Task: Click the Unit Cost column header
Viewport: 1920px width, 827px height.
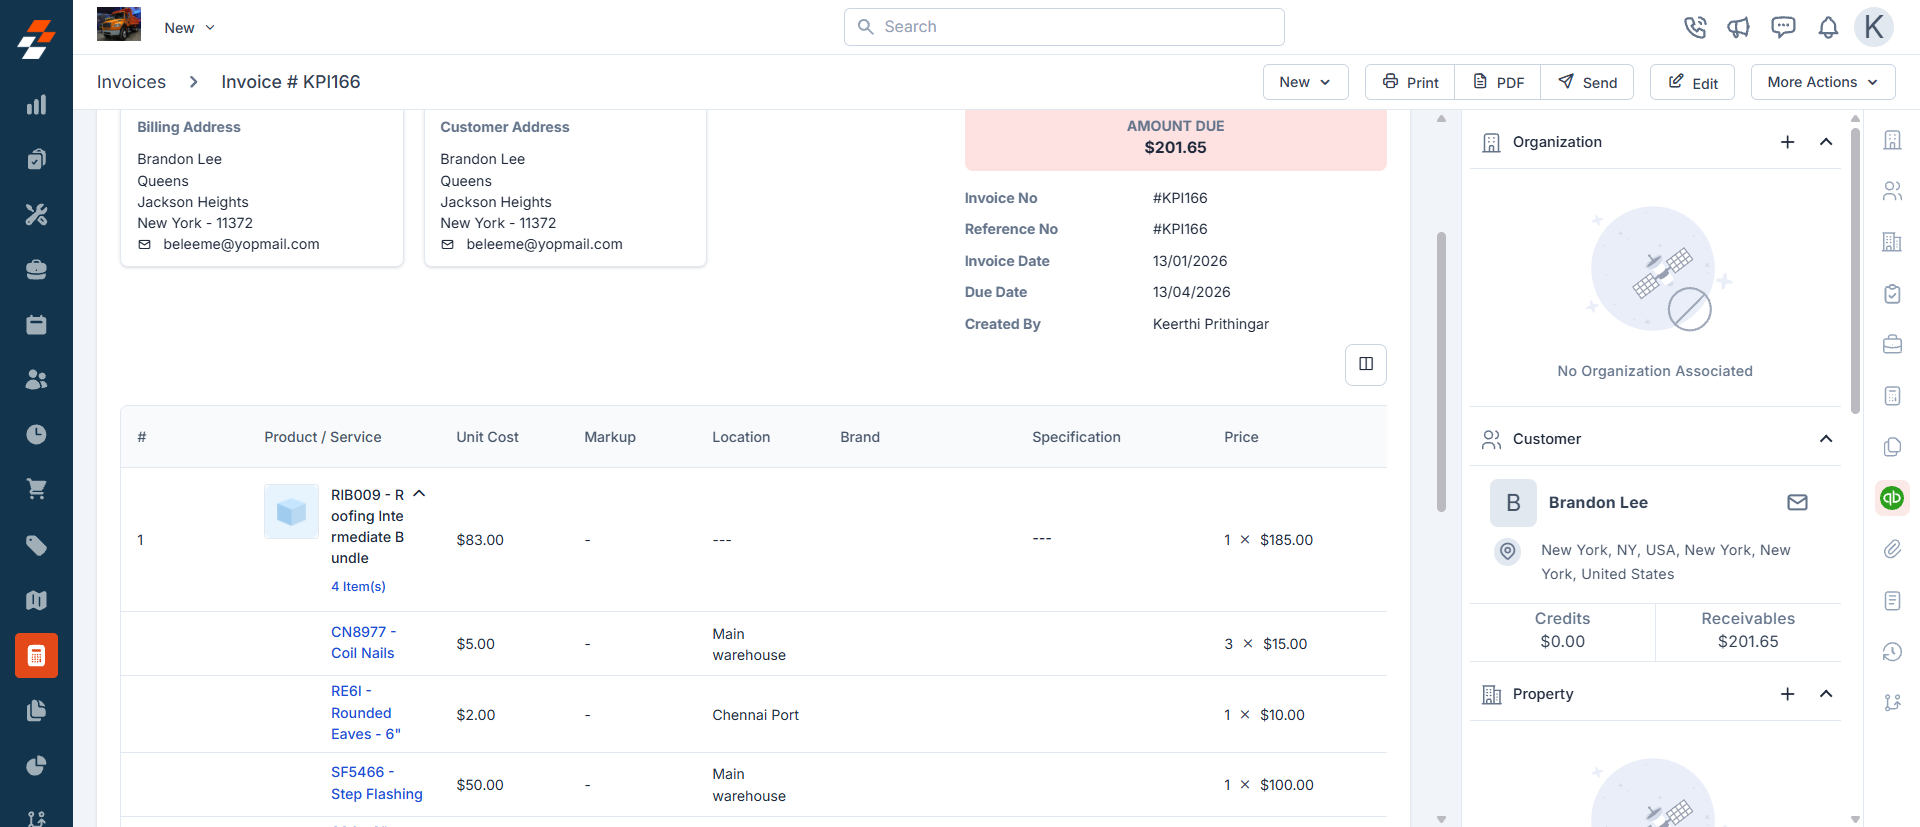Action: click(x=487, y=437)
